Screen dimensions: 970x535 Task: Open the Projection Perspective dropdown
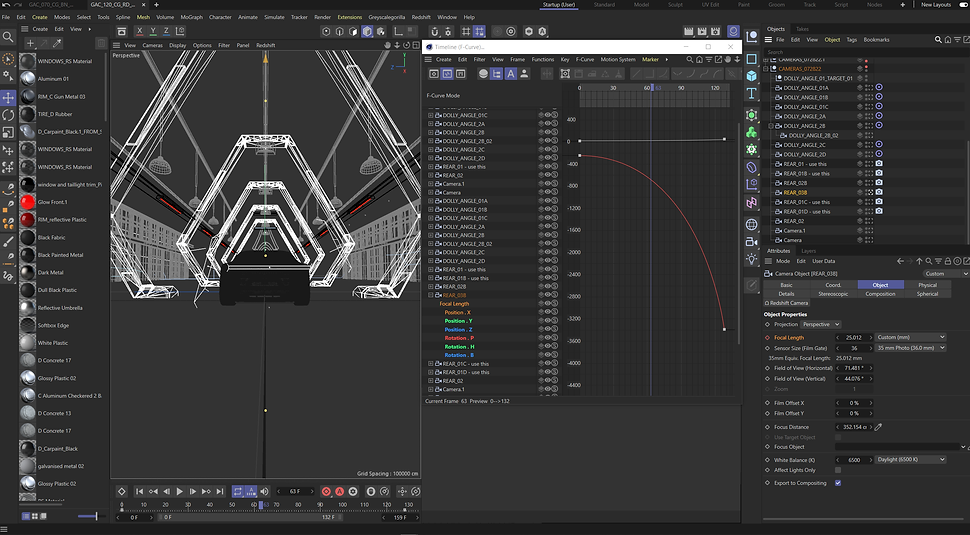coord(821,324)
